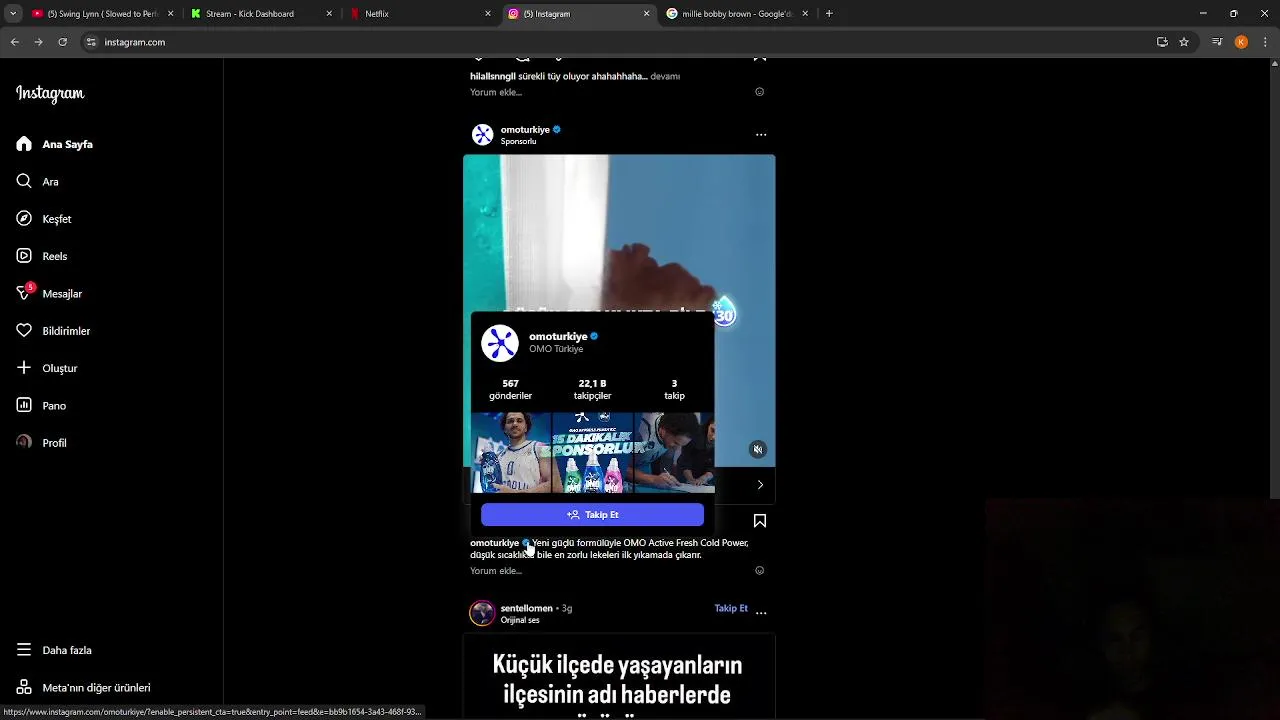Go to next slide of sponsored post

point(760,485)
